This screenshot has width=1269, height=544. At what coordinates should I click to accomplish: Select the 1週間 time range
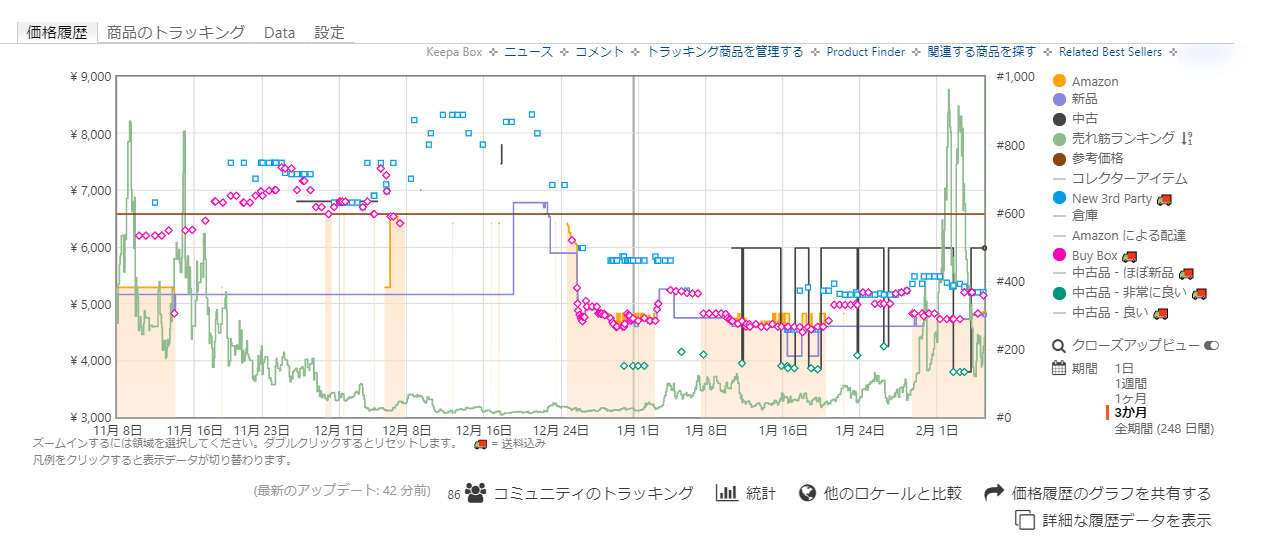coord(1131,383)
